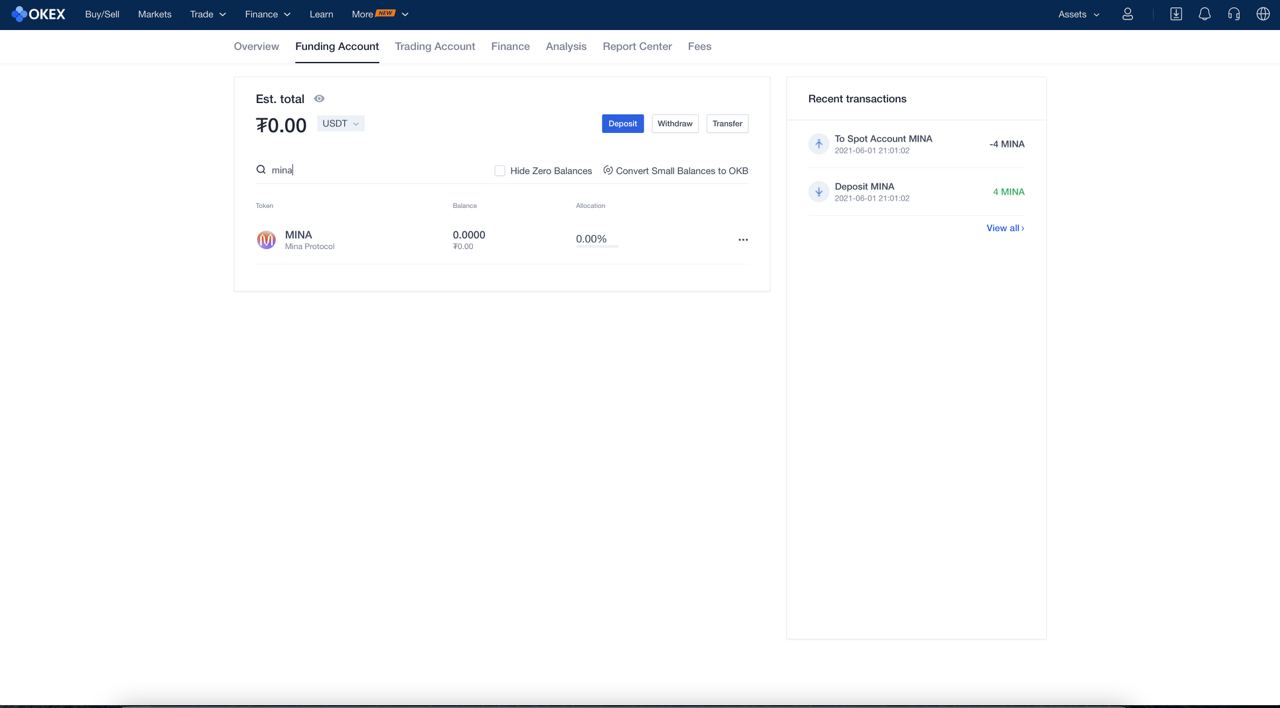Click the Token column header
Viewport: 1280px width, 708px height.
264,206
